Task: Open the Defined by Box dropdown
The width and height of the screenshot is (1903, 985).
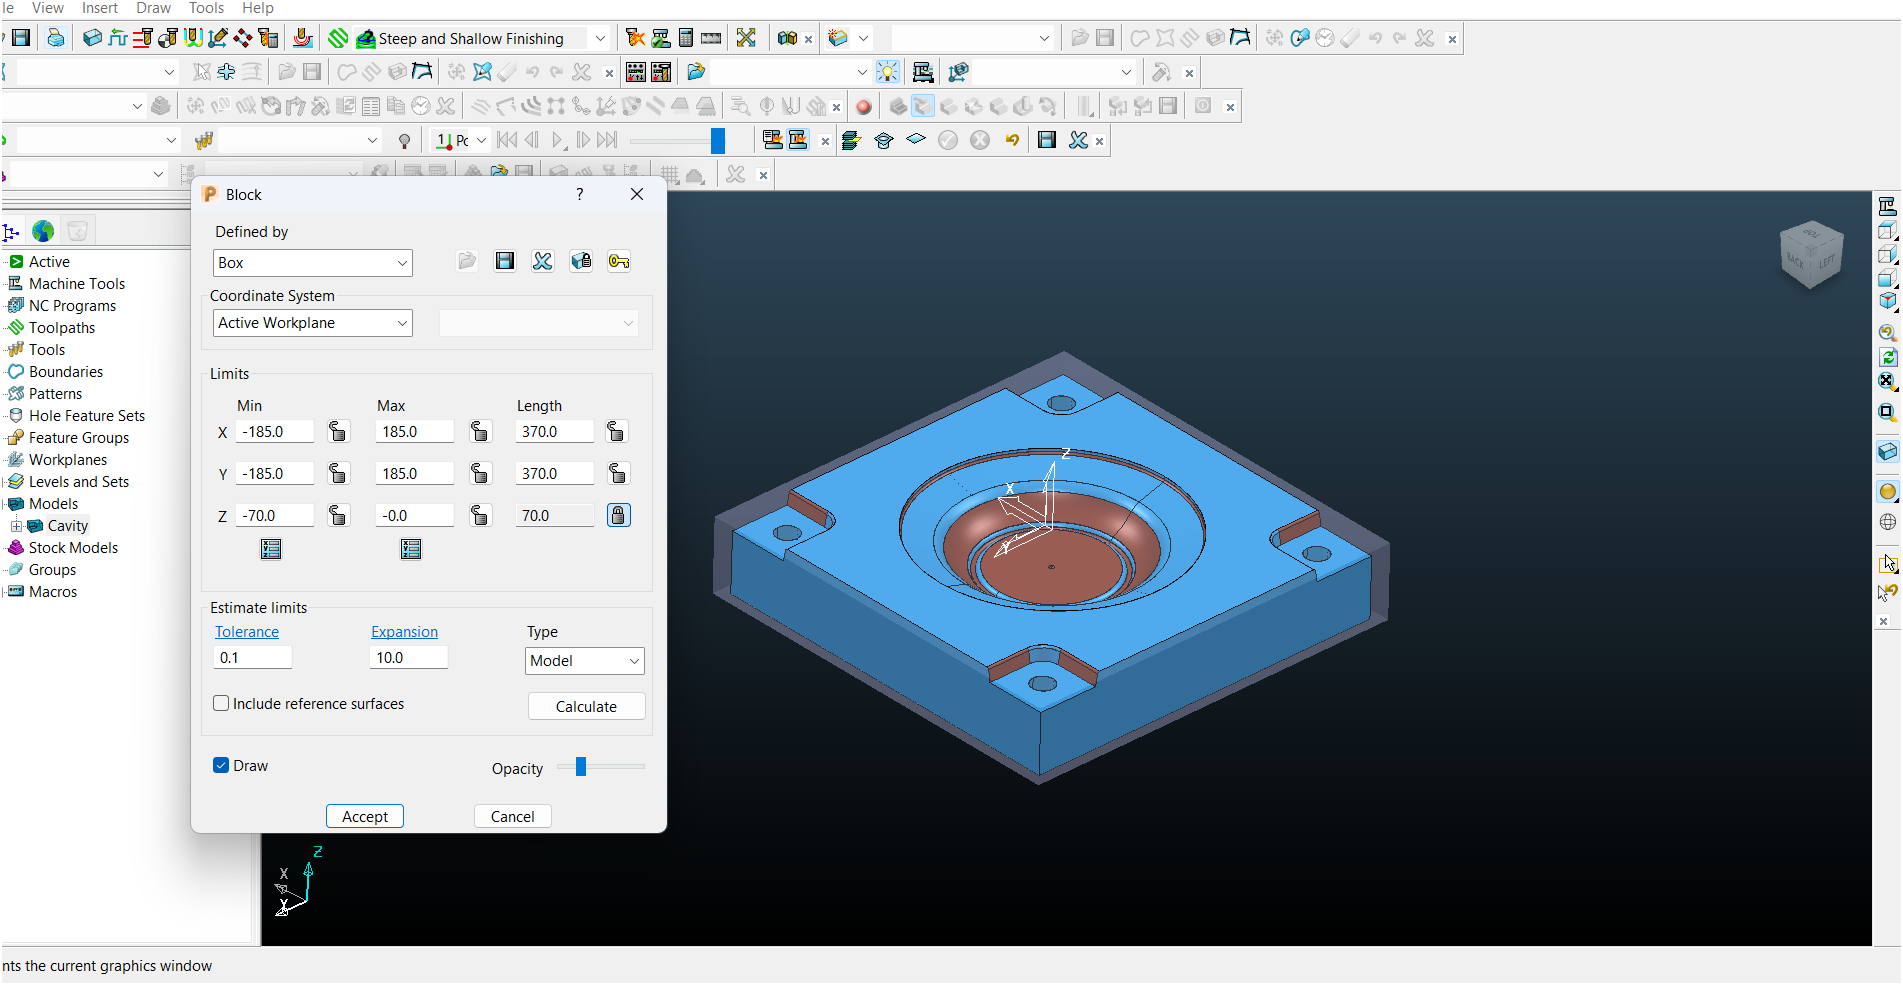Action: point(312,263)
